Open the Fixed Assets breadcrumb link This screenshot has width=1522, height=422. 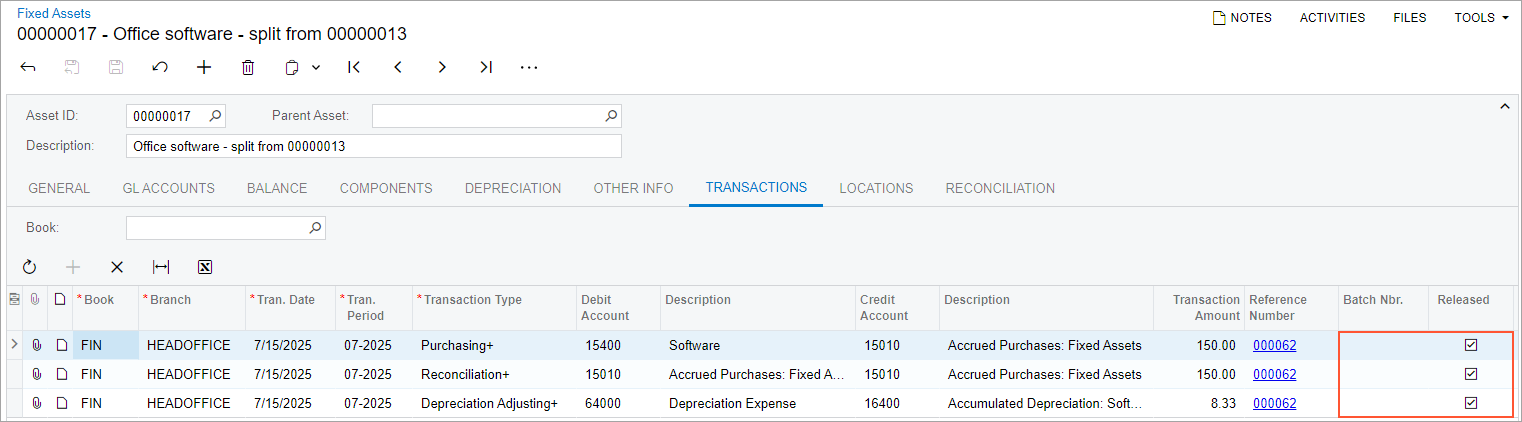click(54, 14)
